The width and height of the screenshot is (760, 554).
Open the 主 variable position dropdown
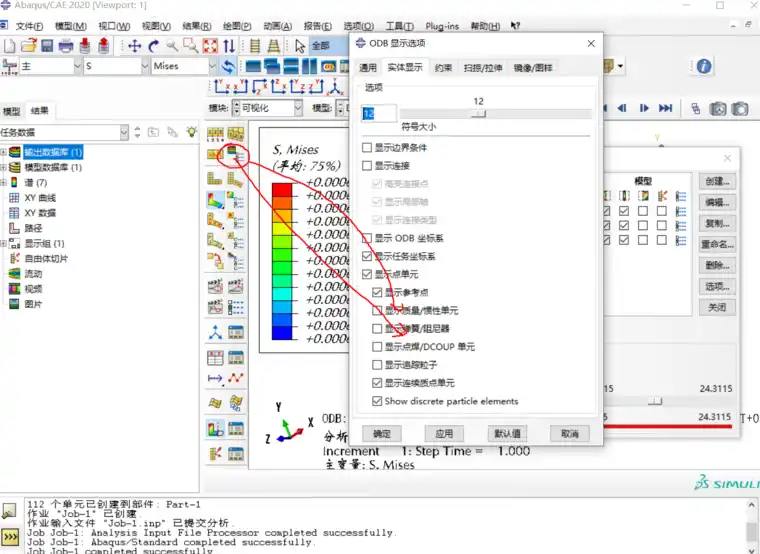(x=77, y=66)
